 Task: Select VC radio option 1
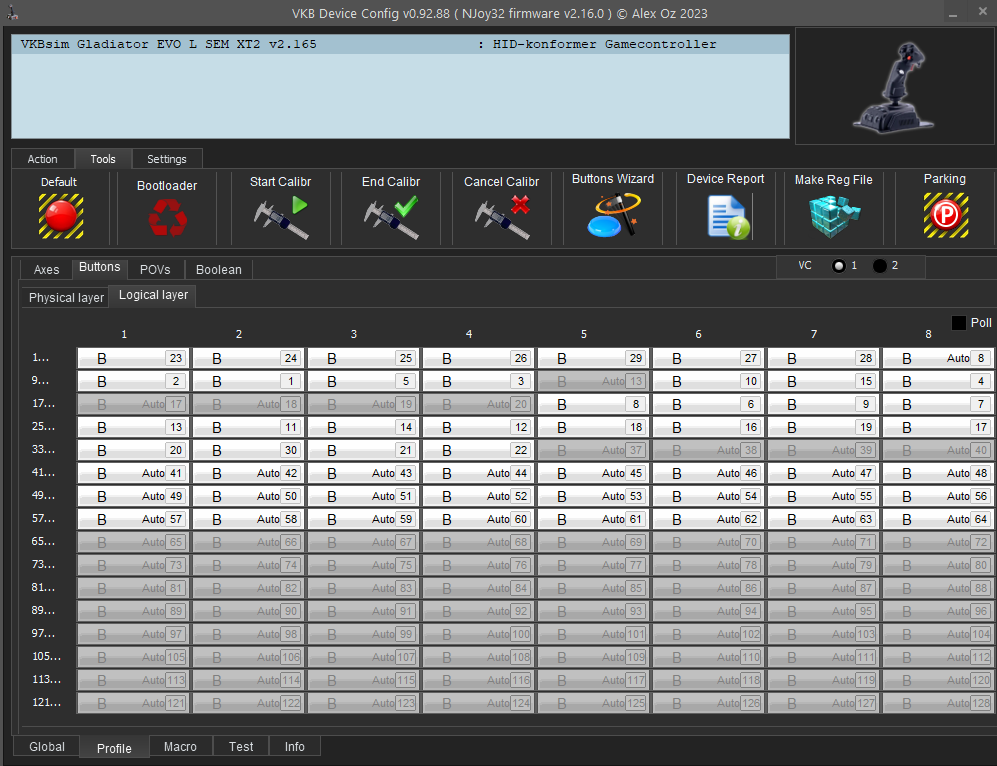coord(839,266)
